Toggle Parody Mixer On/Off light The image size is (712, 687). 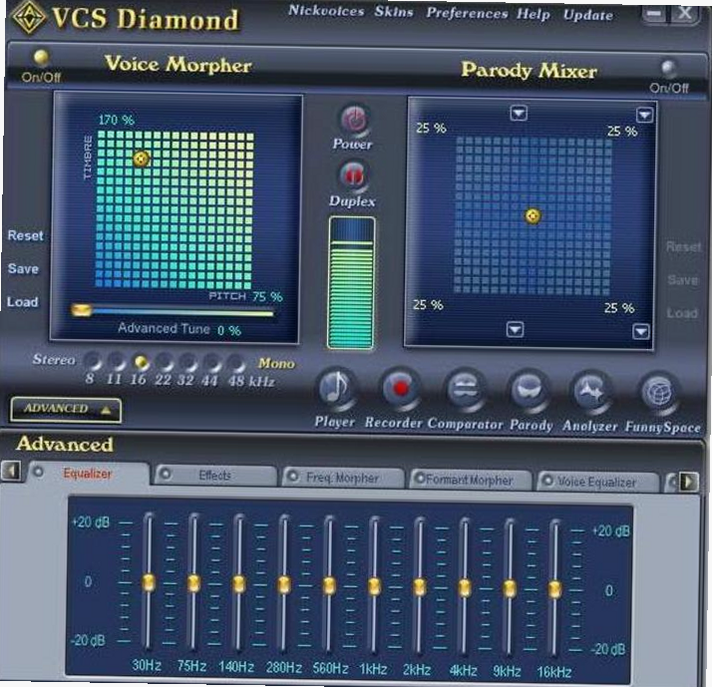(668, 69)
